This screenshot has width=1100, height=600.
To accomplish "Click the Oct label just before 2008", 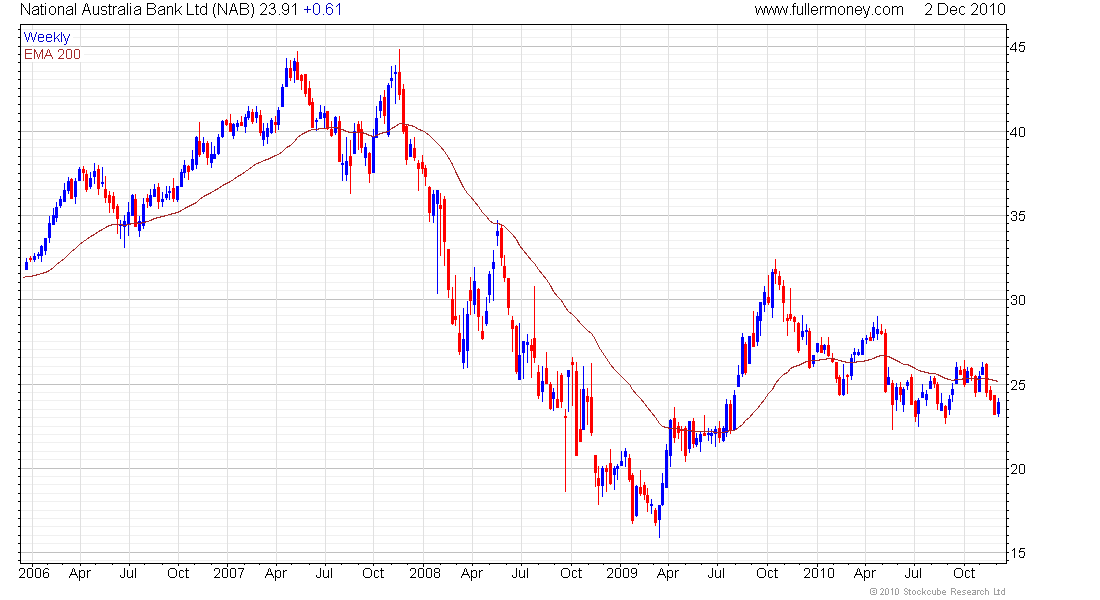I will pos(373,573).
